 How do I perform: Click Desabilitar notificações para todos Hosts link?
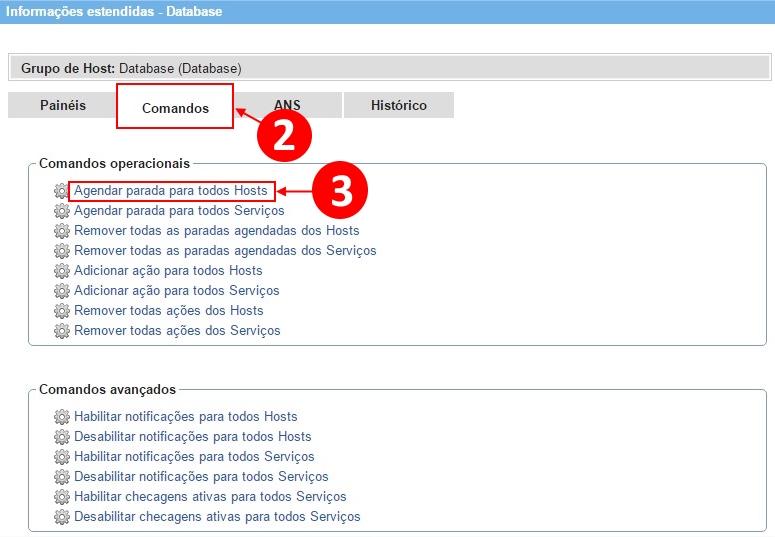(x=192, y=437)
